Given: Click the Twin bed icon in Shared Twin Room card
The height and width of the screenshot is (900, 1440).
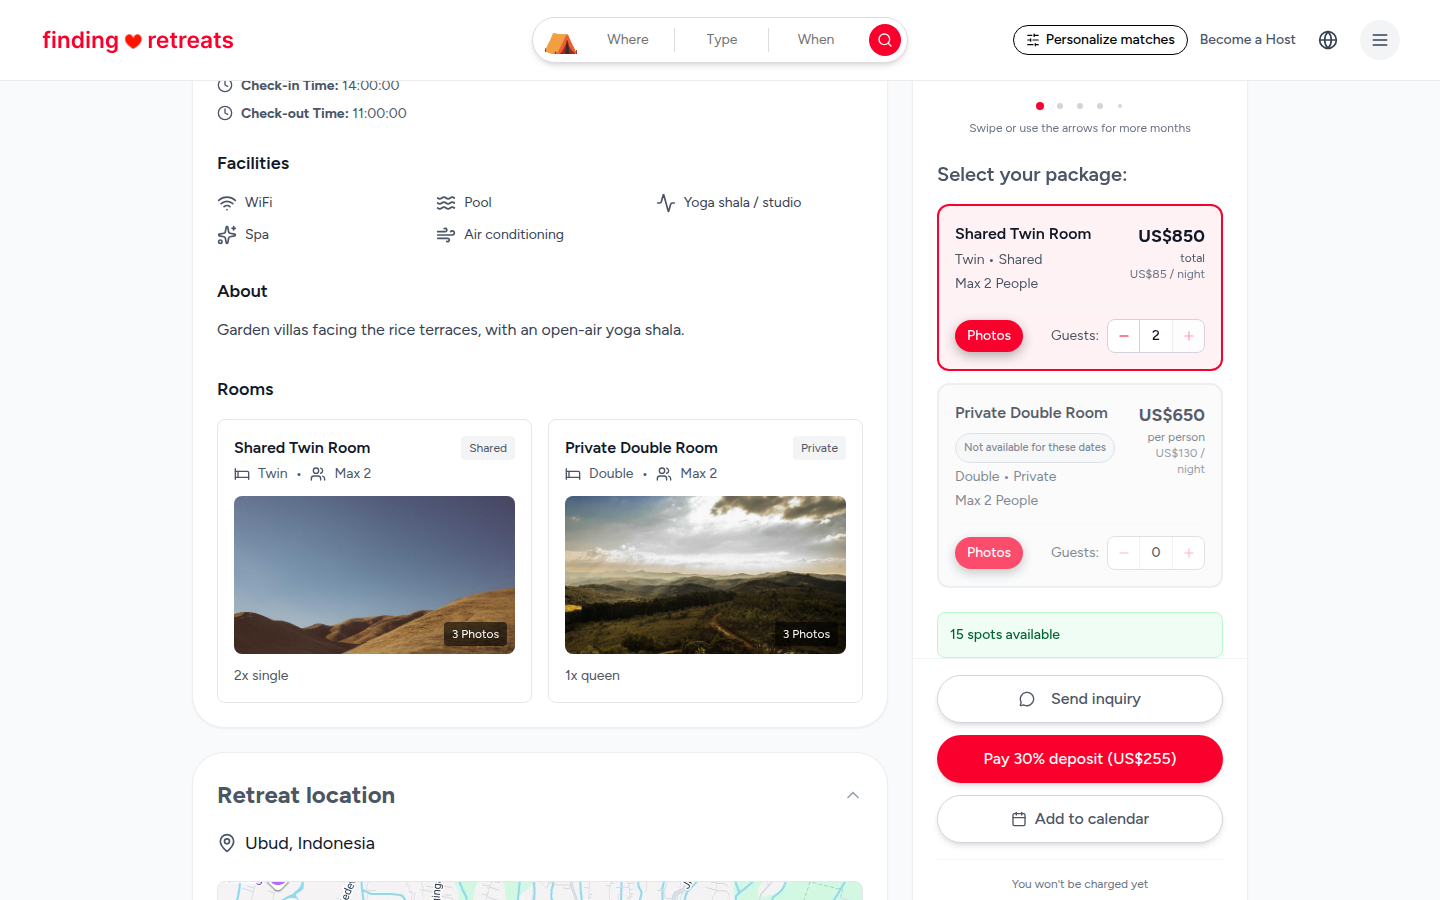Looking at the screenshot, I should point(242,474).
